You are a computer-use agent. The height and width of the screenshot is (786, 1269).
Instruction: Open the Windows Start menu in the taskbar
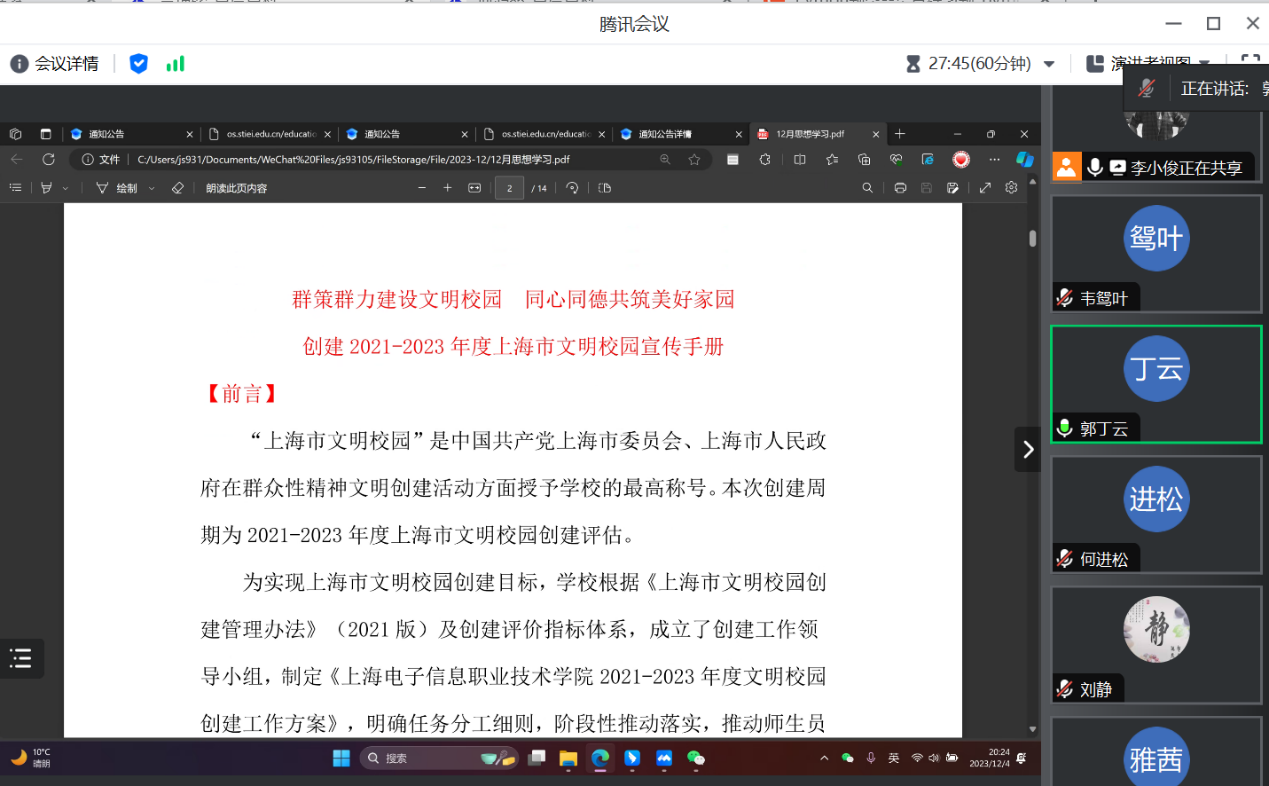[341, 758]
